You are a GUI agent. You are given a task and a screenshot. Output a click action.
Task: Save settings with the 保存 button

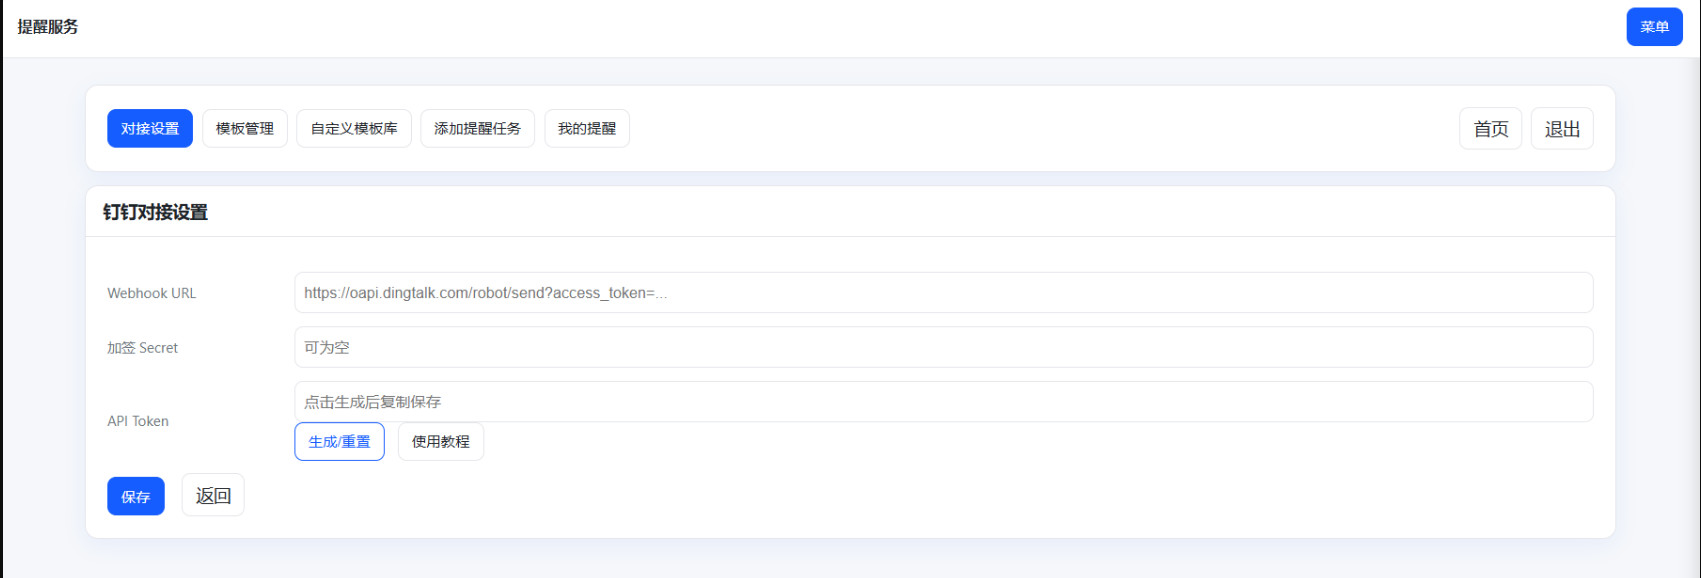click(136, 497)
